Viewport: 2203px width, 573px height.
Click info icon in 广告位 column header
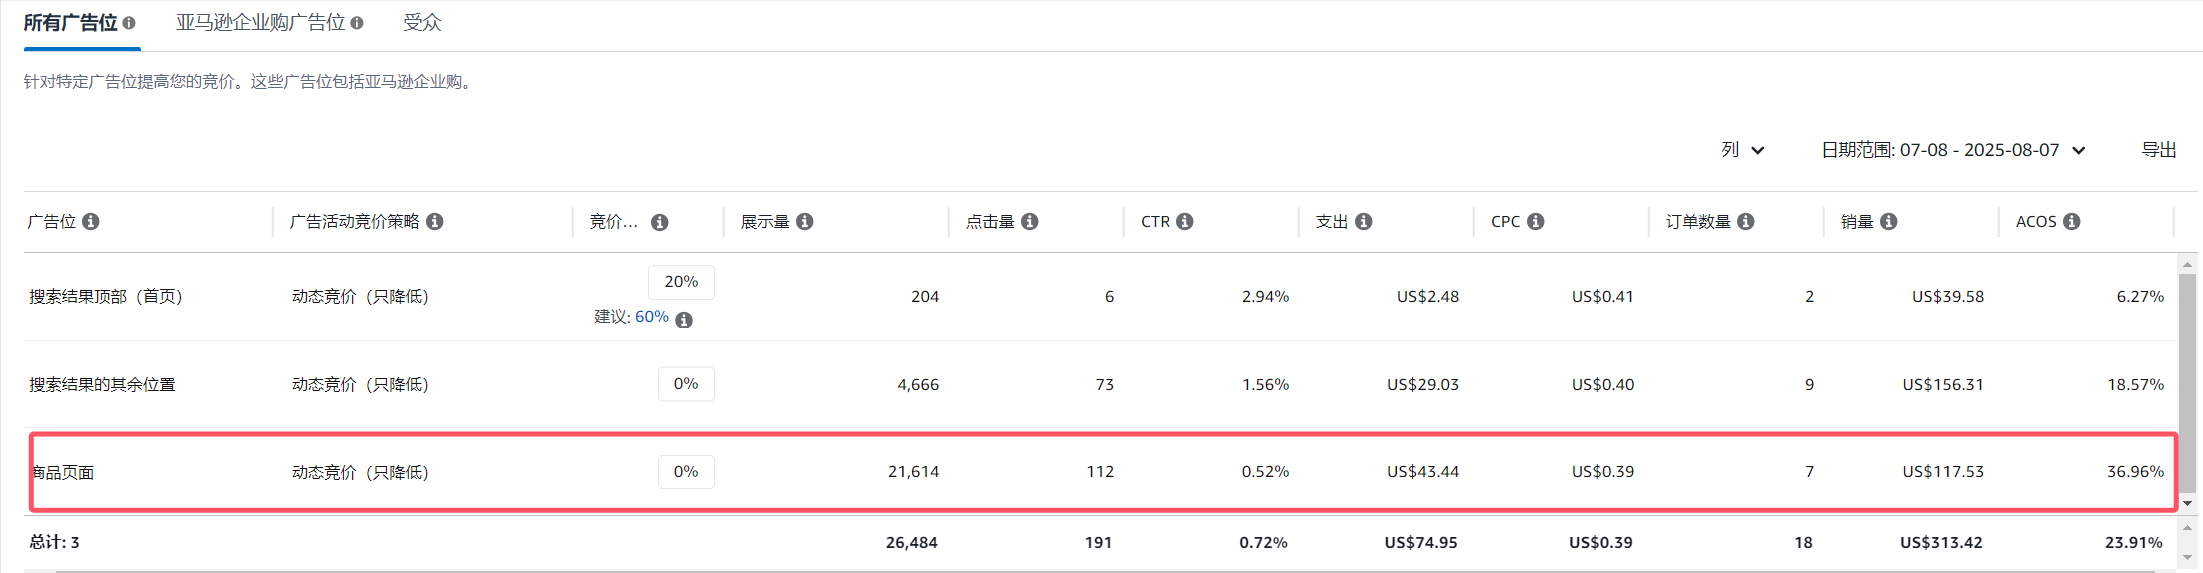coord(91,221)
